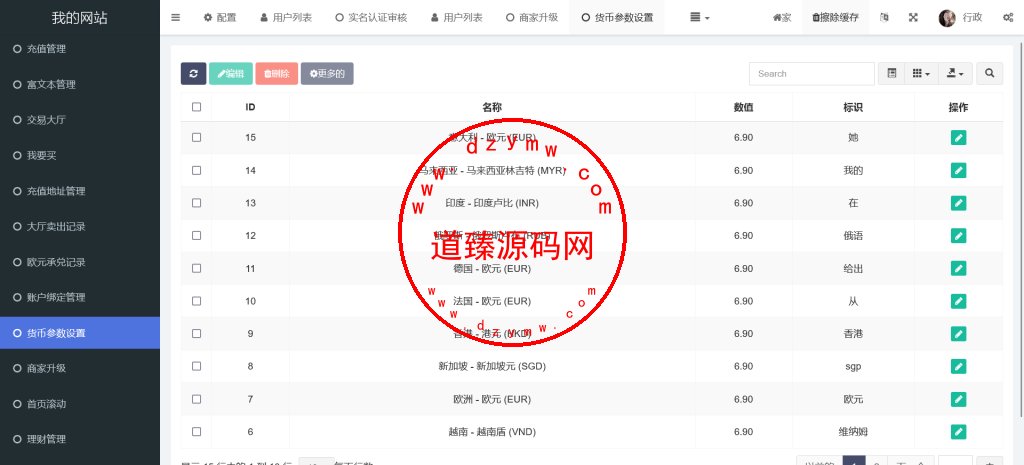Sort by the 数值 column header
The image size is (1024, 465).
tap(744, 107)
